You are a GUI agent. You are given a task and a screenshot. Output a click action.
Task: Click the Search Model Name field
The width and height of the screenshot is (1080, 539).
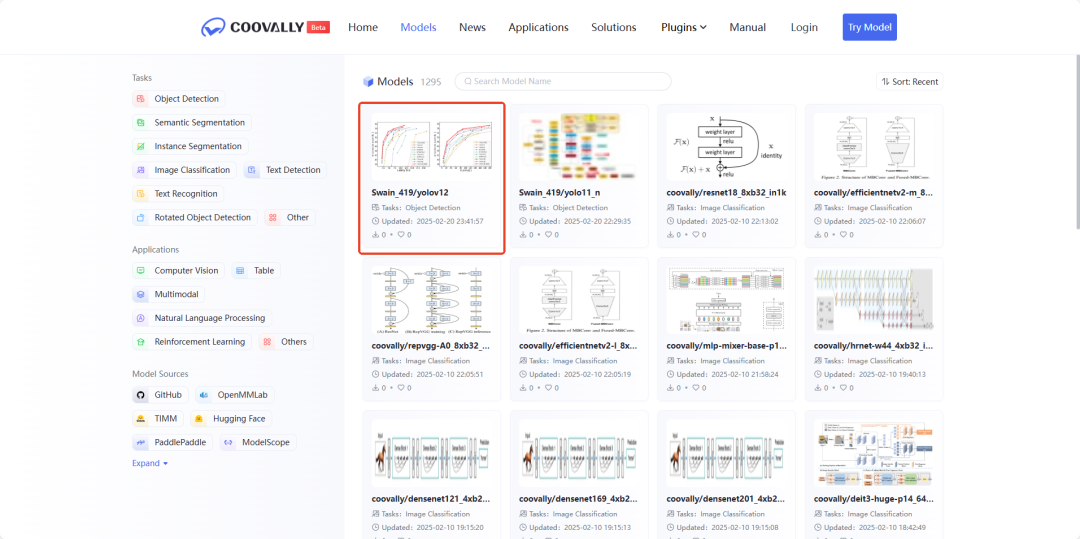pos(563,81)
